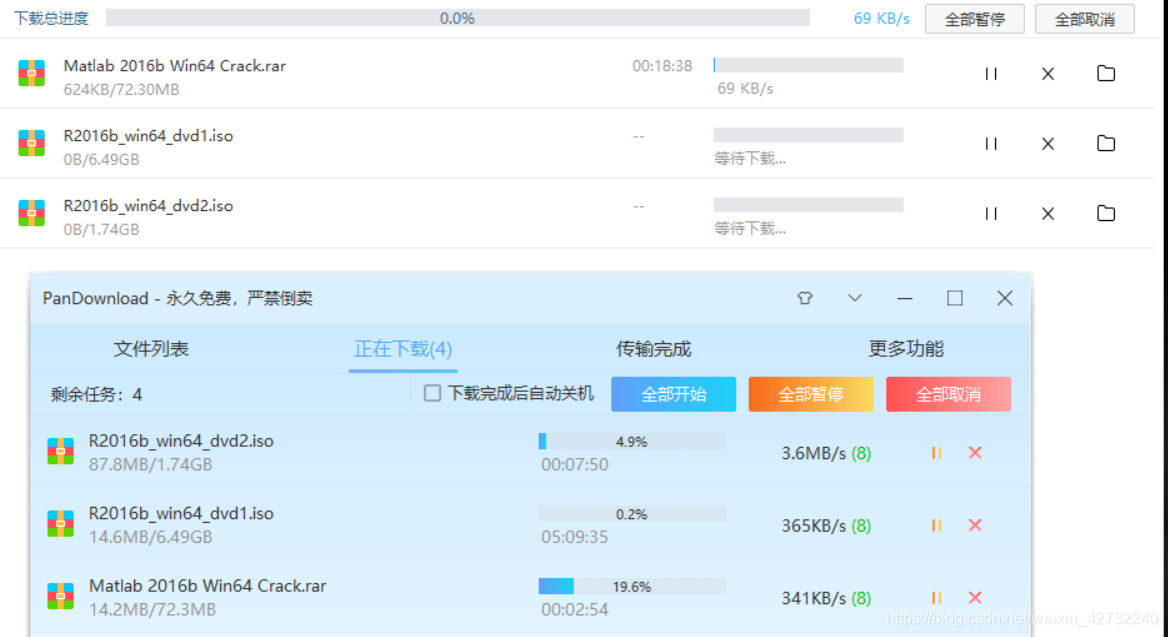1168x637 pixels.
Task: Click progress bar of dvd1.iso in top list
Action: [x=808, y=135]
